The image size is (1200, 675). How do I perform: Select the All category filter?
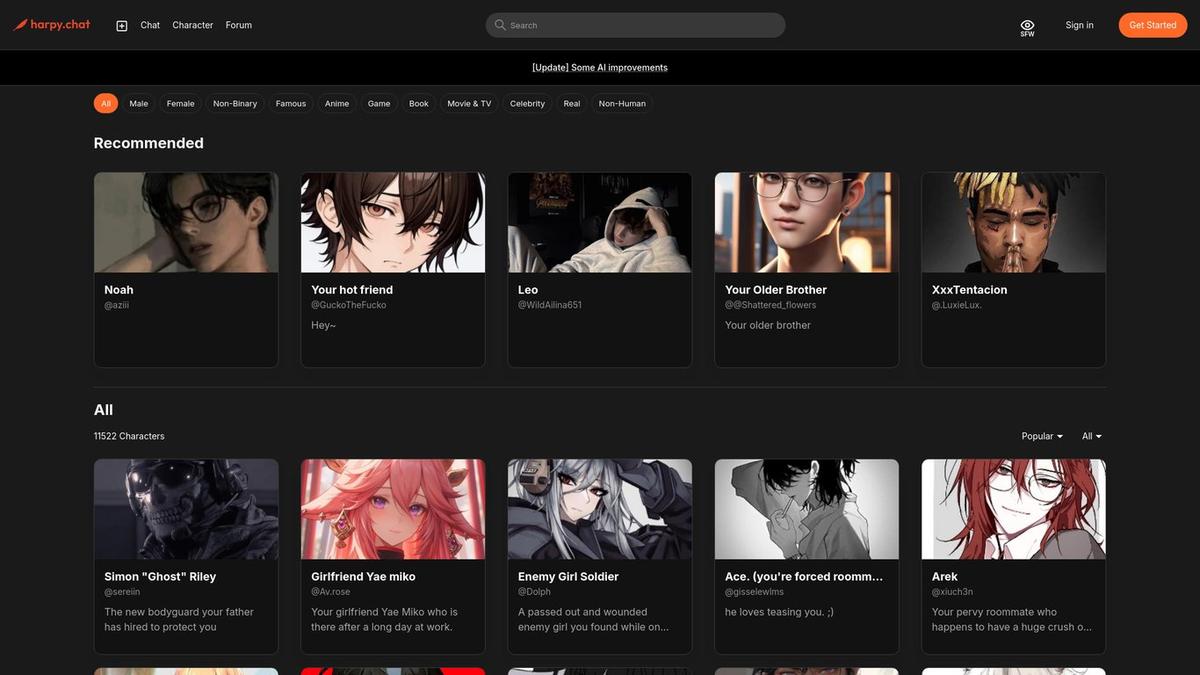click(x=106, y=103)
